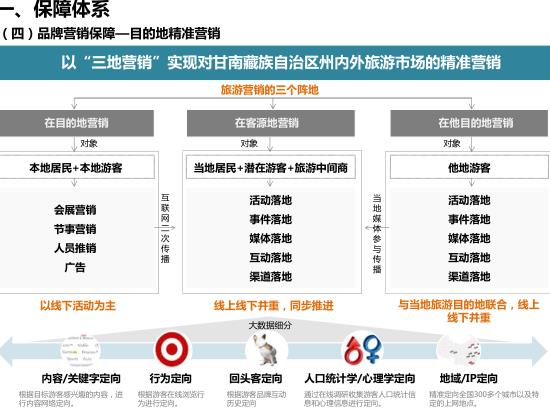The width and height of the screenshot is (550, 417).
Task: Select the 在目的地营销 gray header box
Action: 76,123
